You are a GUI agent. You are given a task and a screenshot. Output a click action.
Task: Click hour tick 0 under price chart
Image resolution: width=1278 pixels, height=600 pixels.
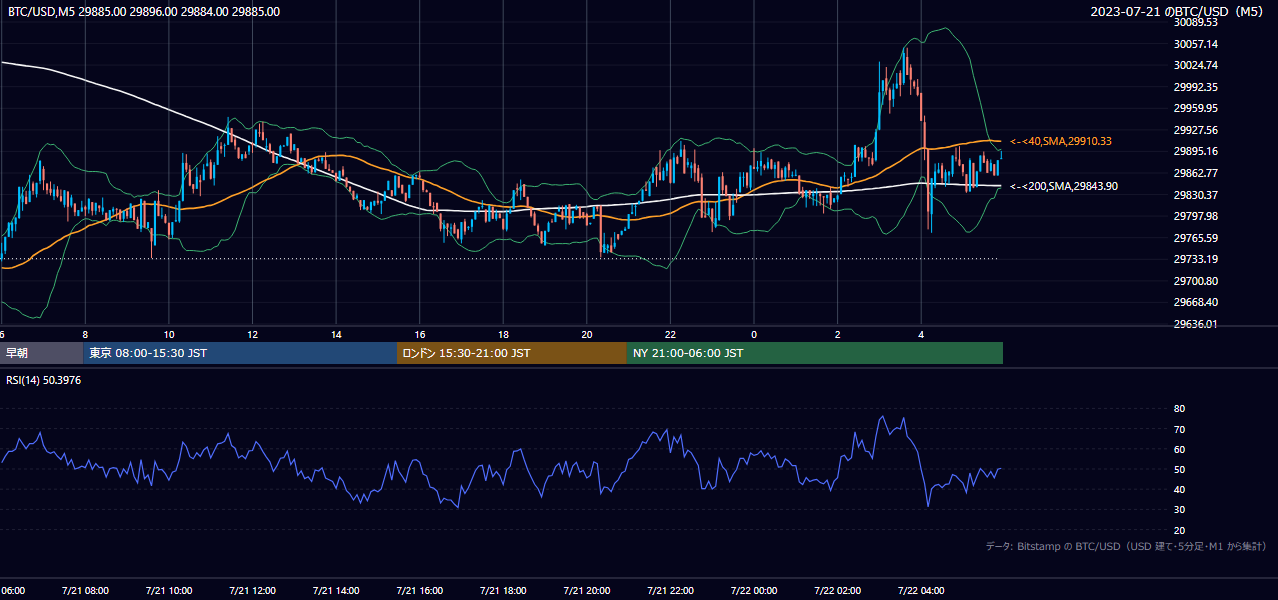[x=754, y=334]
